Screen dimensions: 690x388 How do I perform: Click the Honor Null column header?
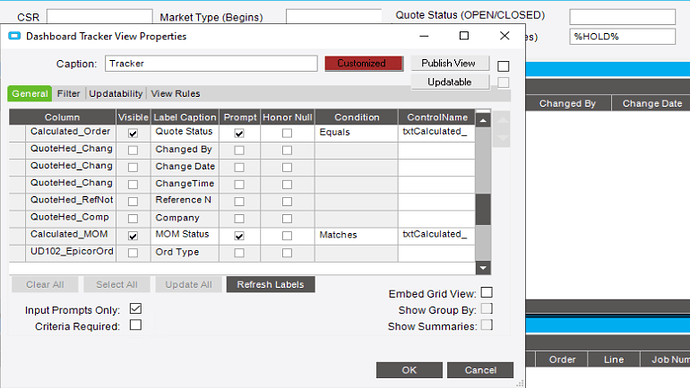(287, 117)
